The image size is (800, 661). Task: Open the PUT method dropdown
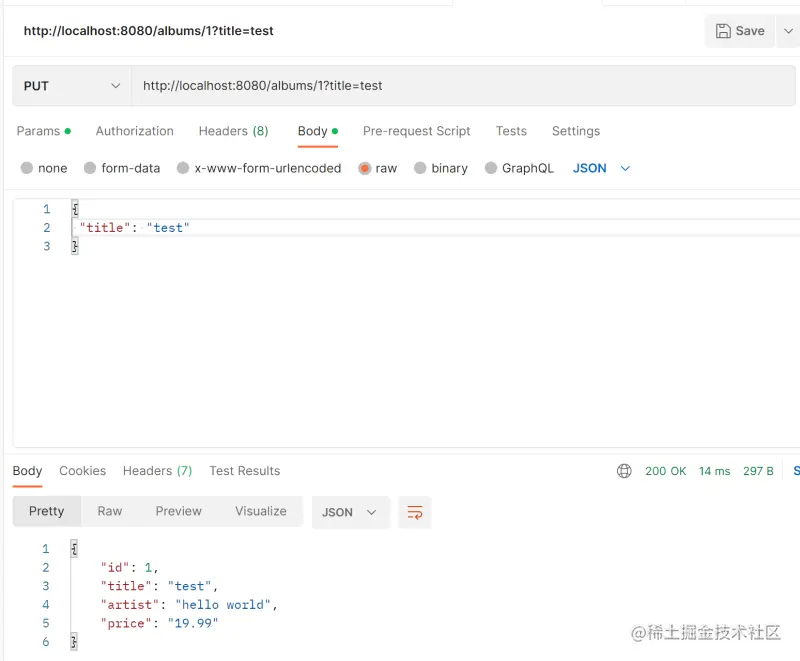click(71, 86)
